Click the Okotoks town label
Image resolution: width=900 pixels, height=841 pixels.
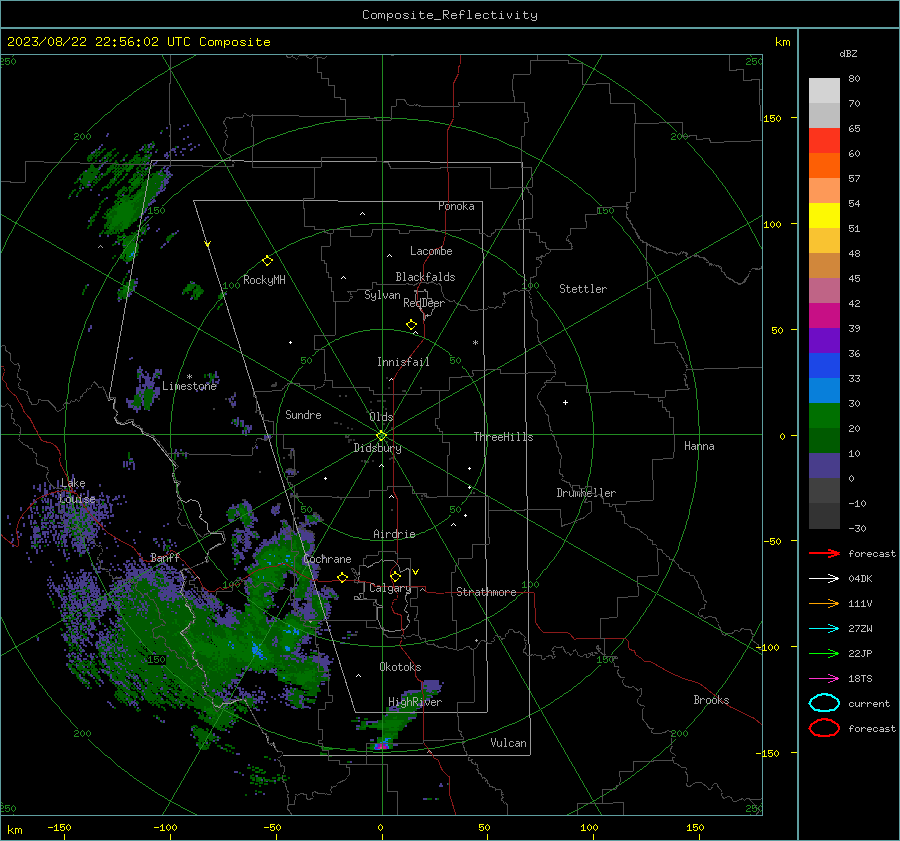[400, 666]
